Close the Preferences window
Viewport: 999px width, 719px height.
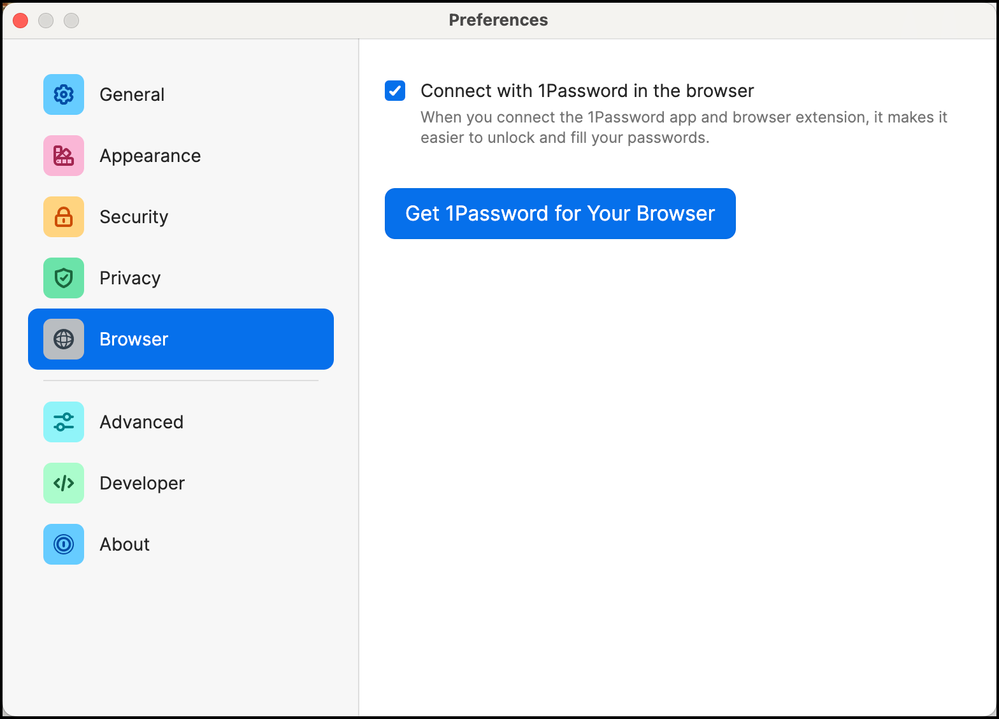pos(20,20)
